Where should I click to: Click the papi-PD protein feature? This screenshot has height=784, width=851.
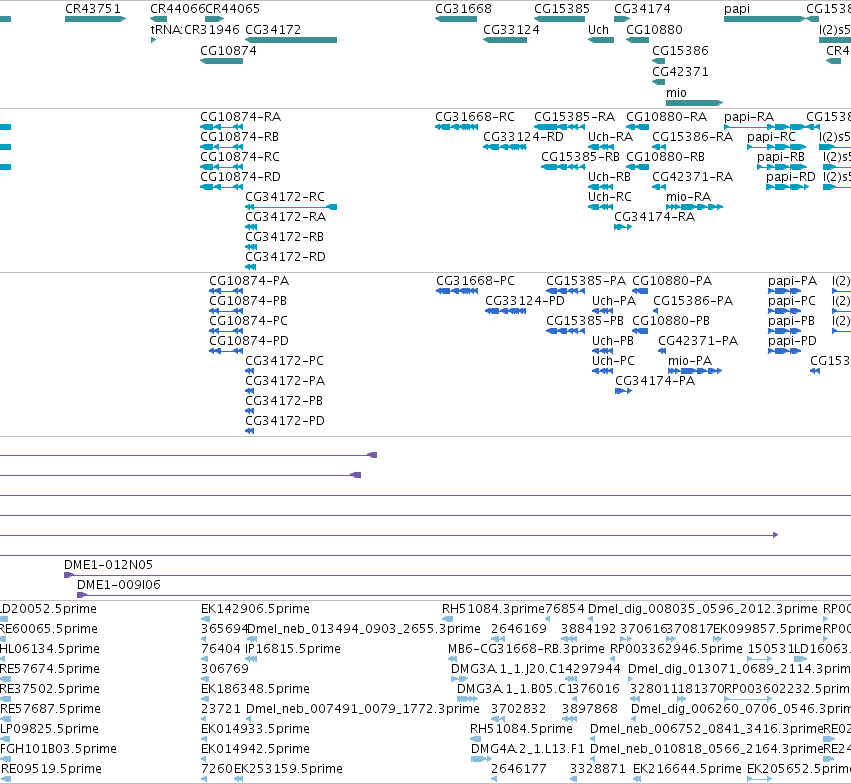coord(785,351)
